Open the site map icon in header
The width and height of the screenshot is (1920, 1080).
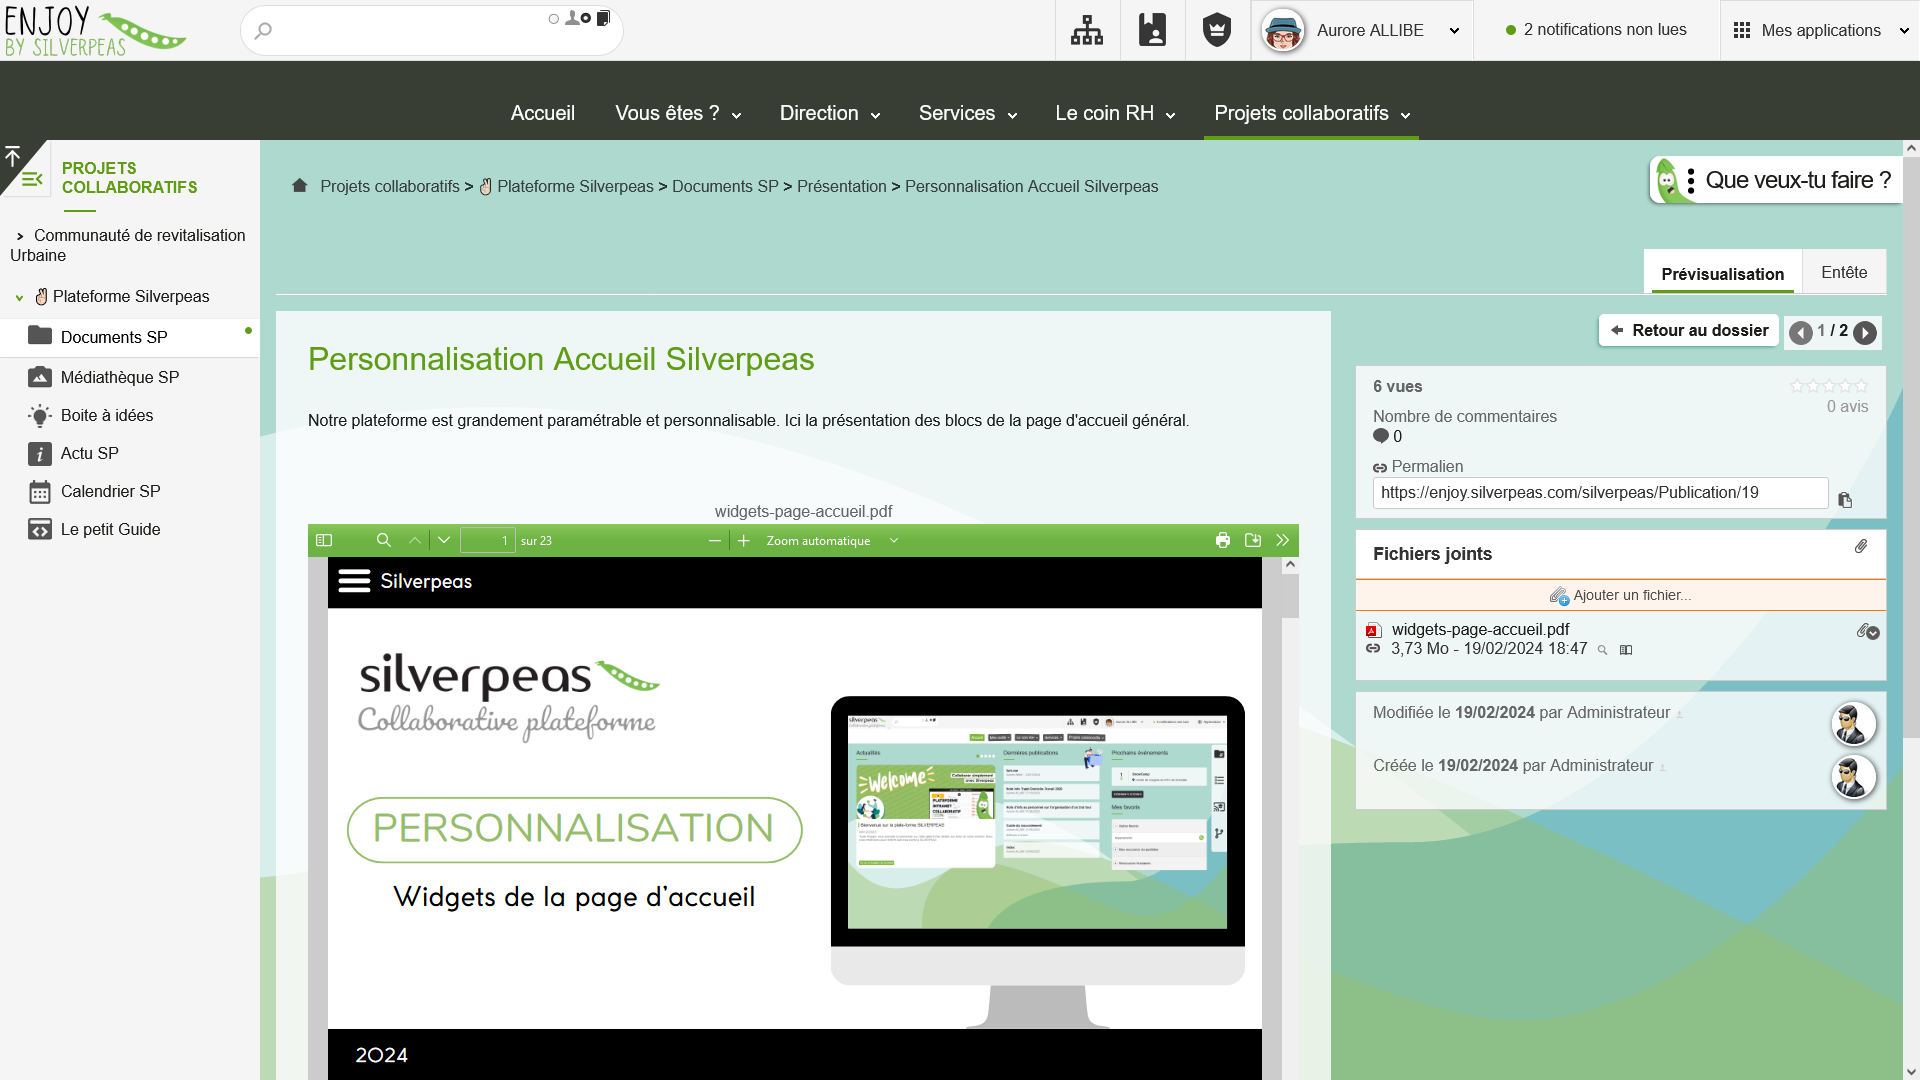(1087, 30)
